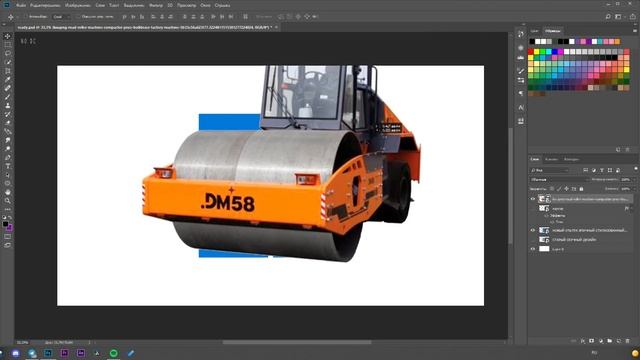Select the Hand tool
The image size is (640, 360).
(7, 192)
